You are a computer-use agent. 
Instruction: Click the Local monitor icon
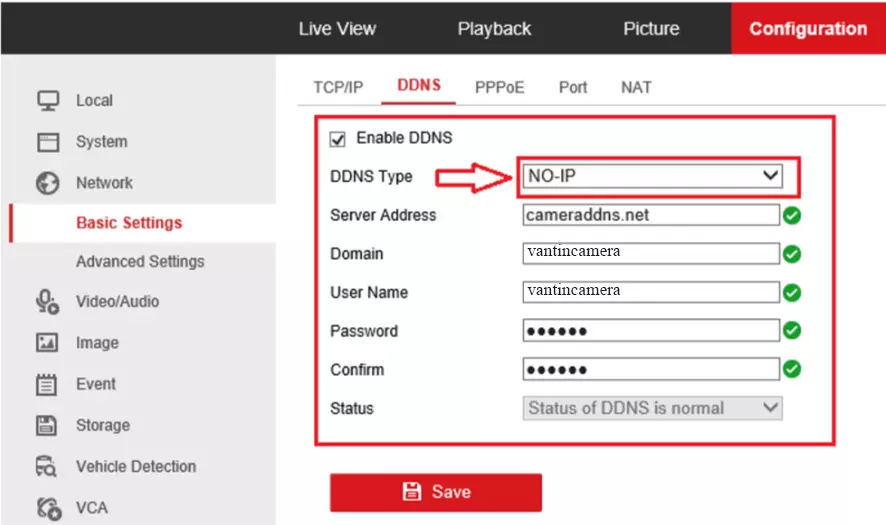[x=48, y=101]
